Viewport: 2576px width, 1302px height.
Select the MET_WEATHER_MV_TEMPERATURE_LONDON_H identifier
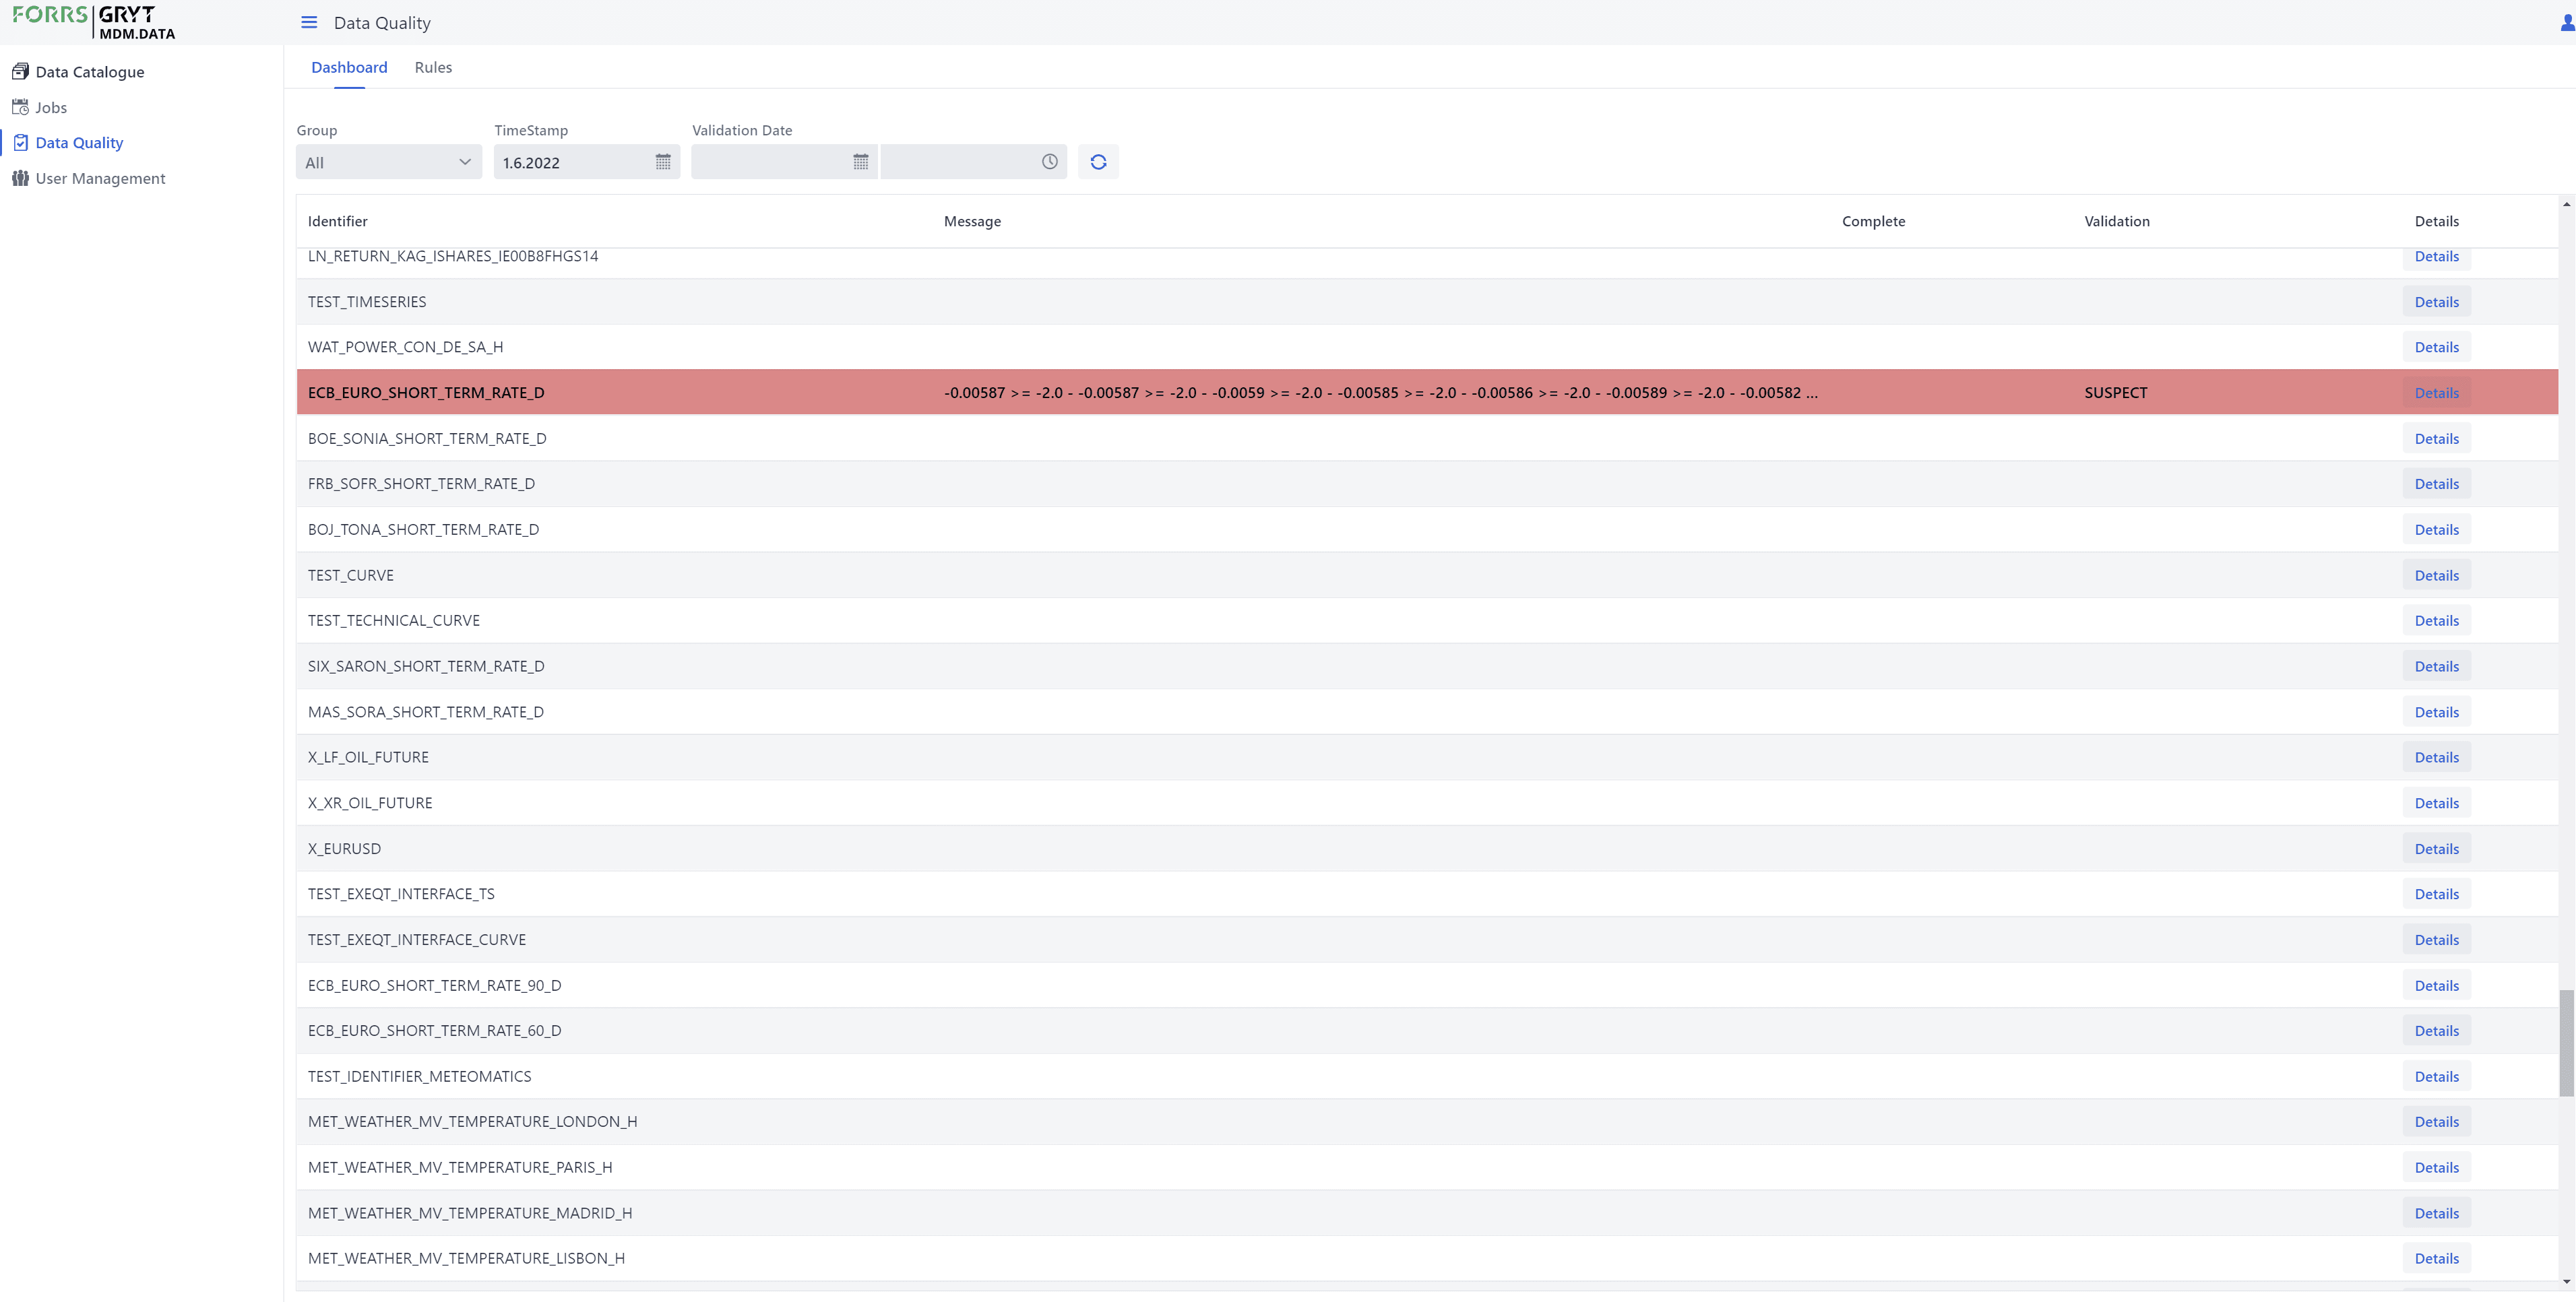pos(473,1122)
